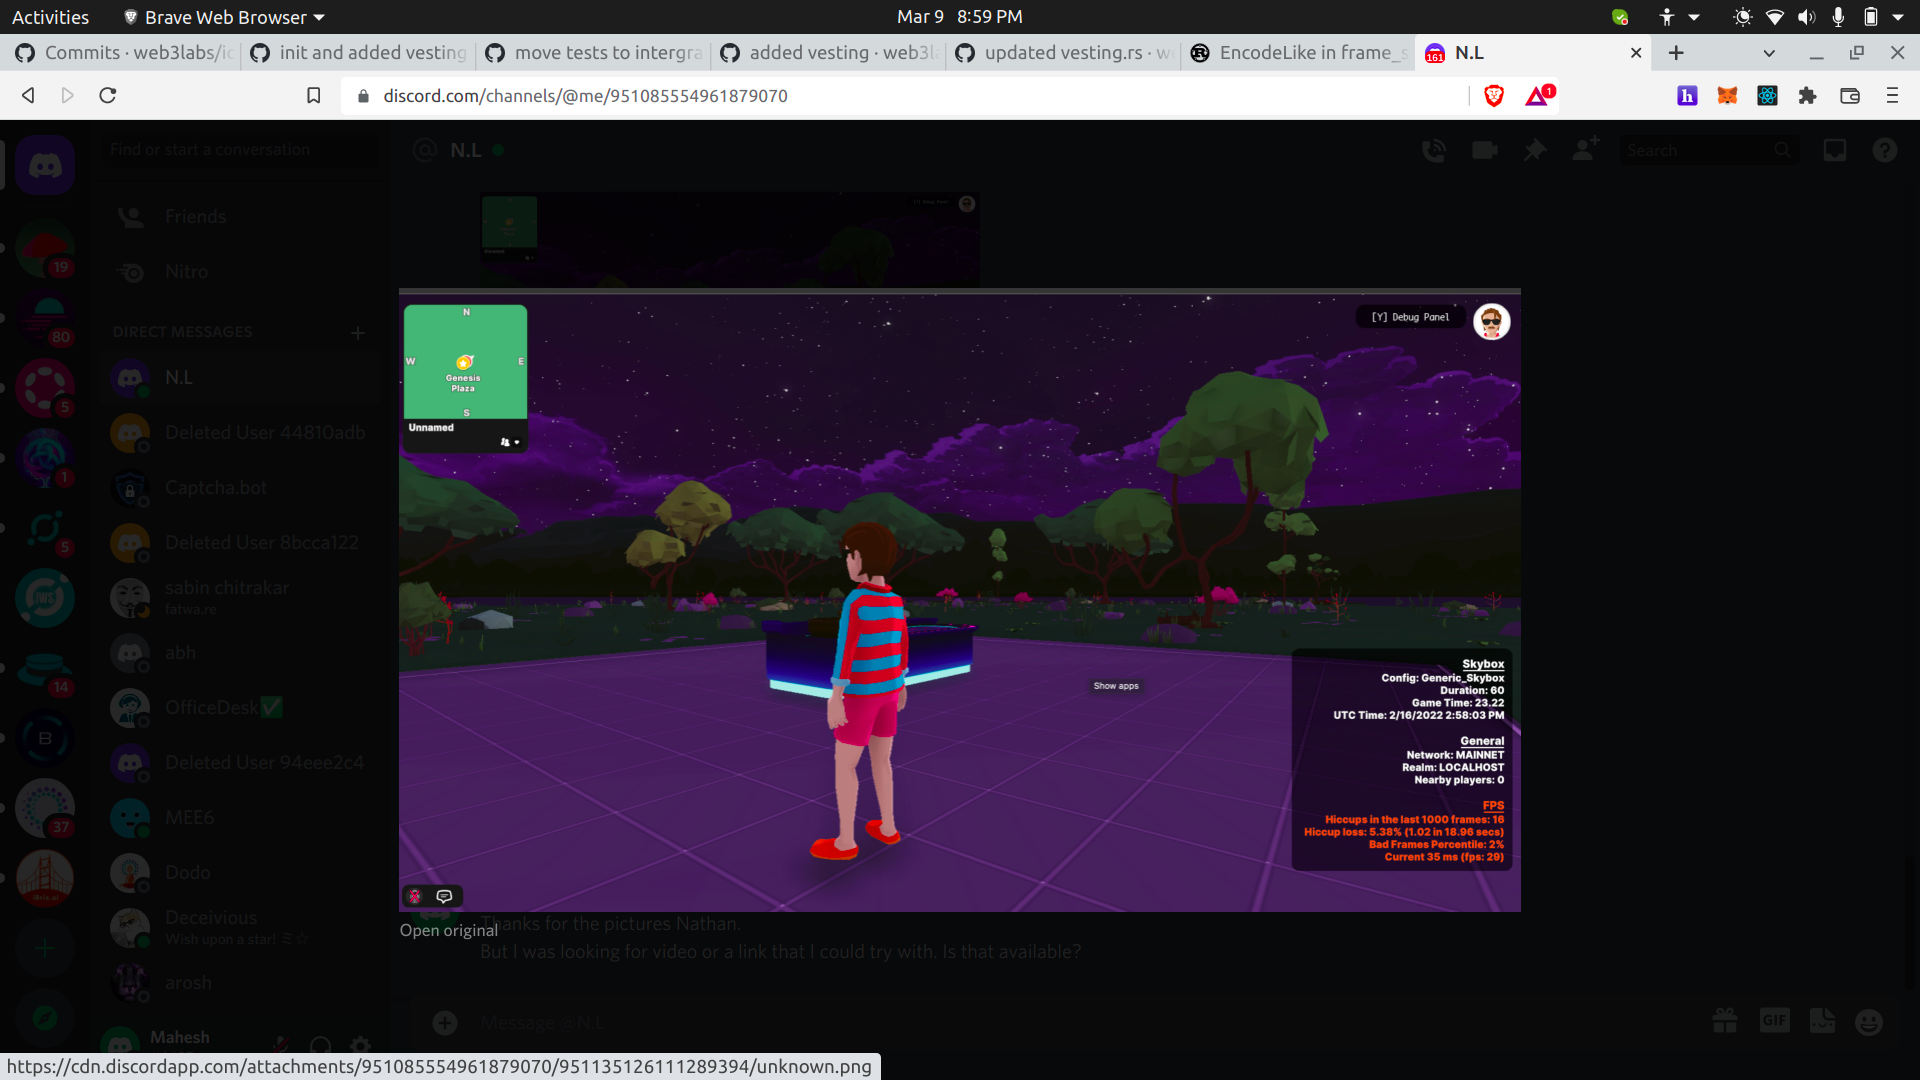This screenshot has width=1920, height=1080.
Task: Toggle the system volume icon
Action: point(1806,17)
